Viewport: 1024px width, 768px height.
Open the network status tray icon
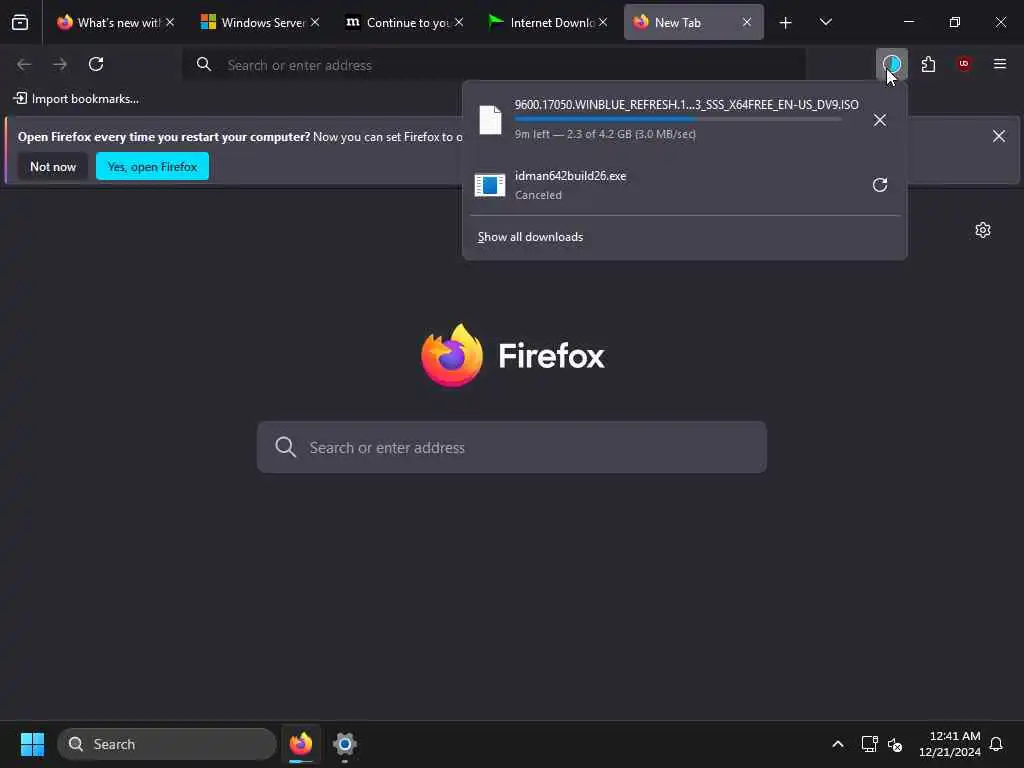click(869, 744)
